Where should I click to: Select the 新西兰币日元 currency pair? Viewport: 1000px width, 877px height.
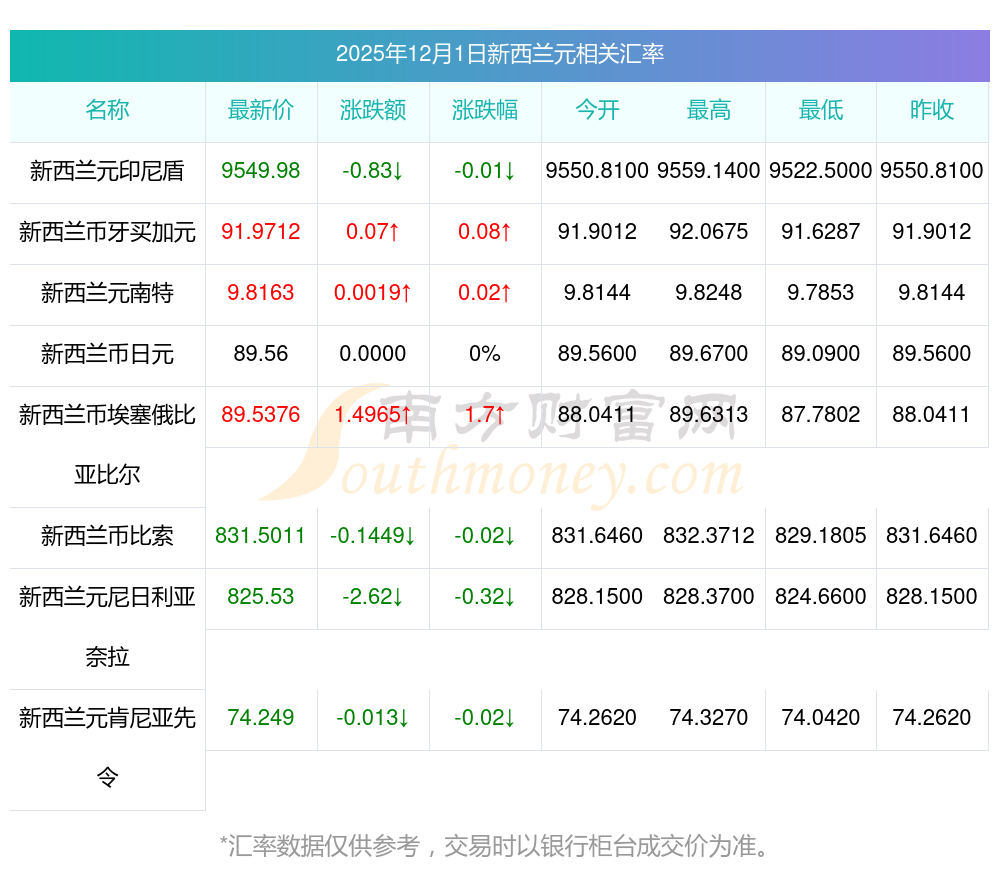point(107,354)
